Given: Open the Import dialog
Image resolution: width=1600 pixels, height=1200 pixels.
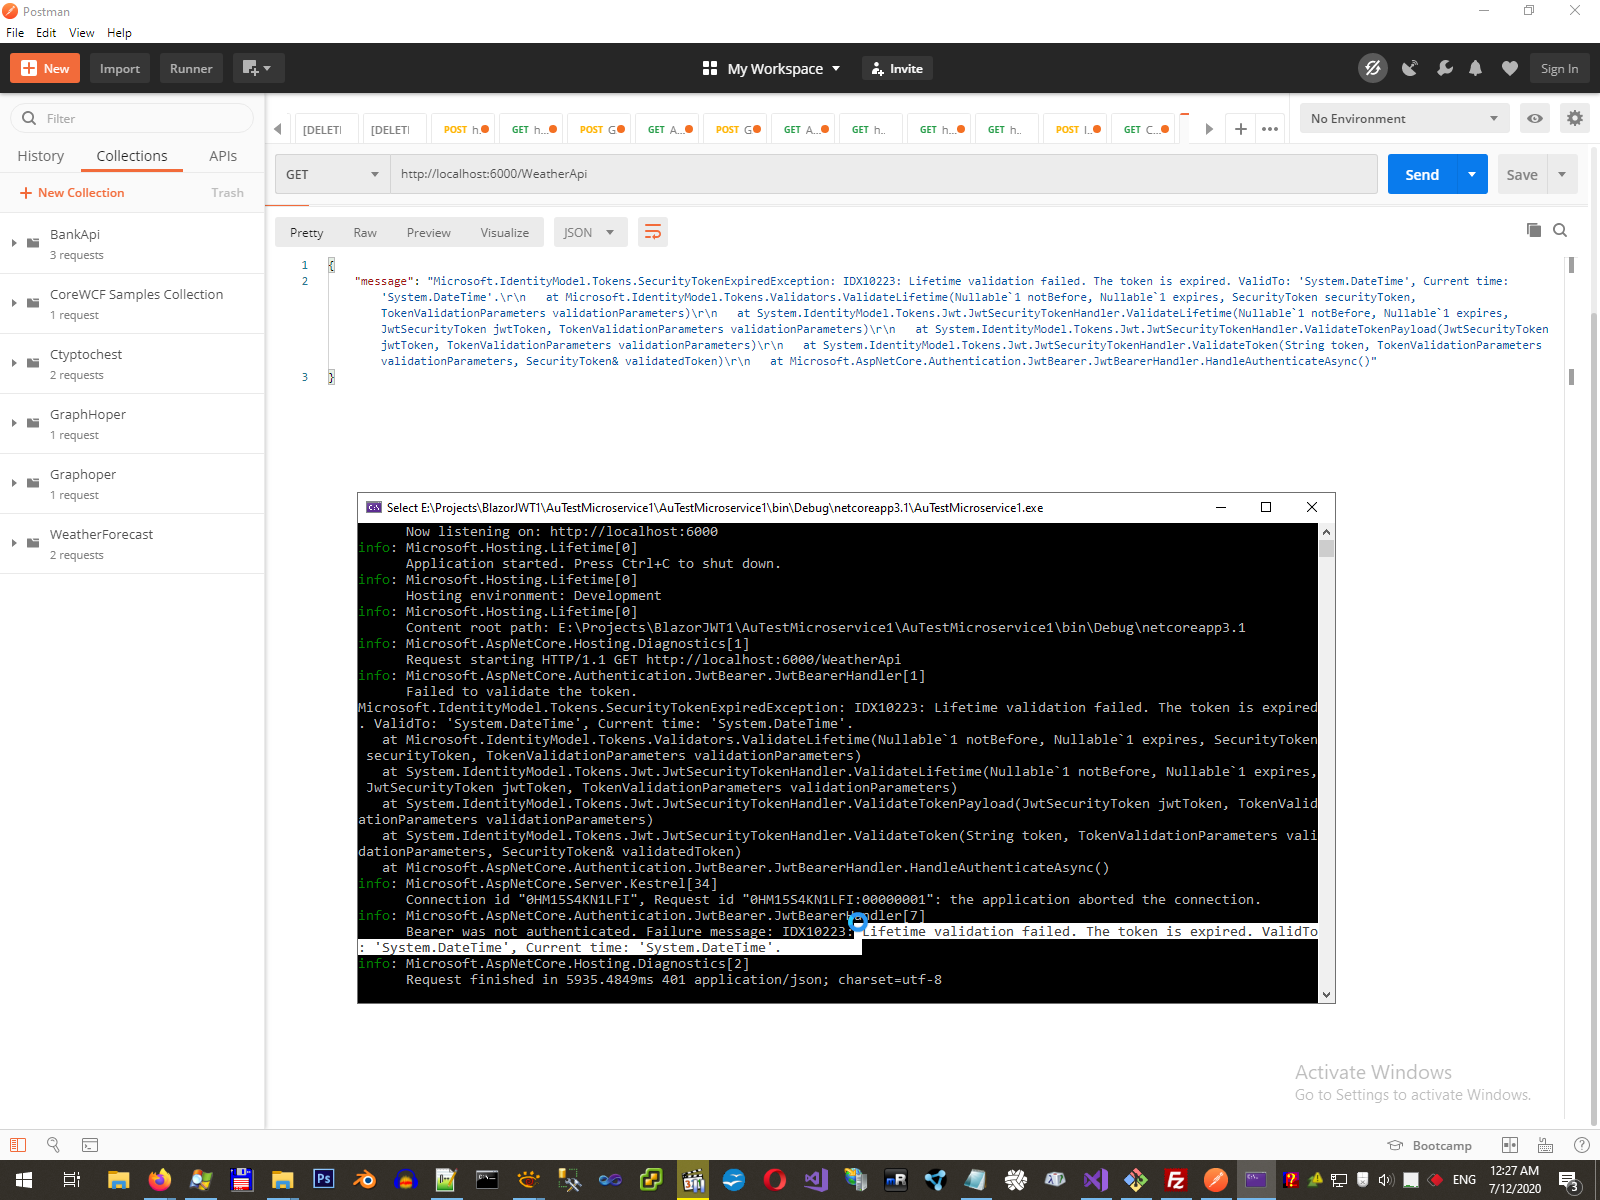Looking at the screenshot, I should click(120, 68).
